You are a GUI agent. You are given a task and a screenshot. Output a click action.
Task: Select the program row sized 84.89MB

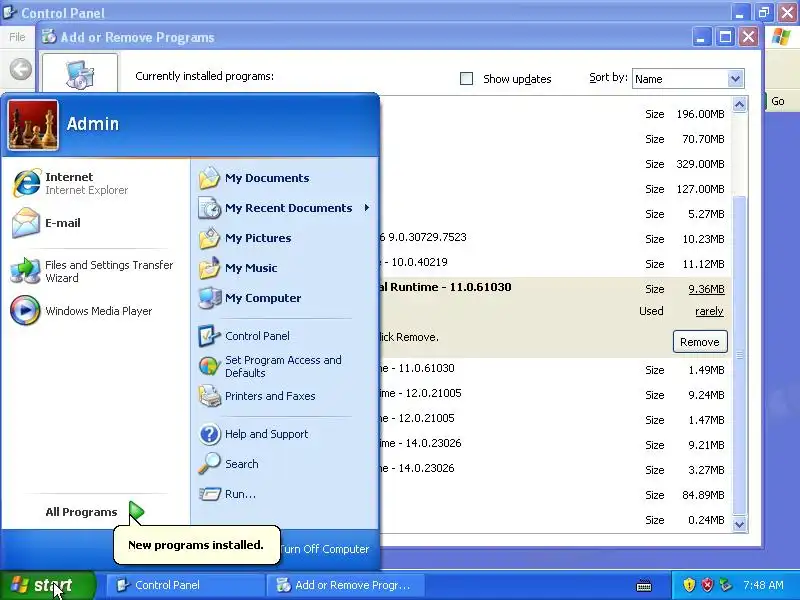(555, 495)
